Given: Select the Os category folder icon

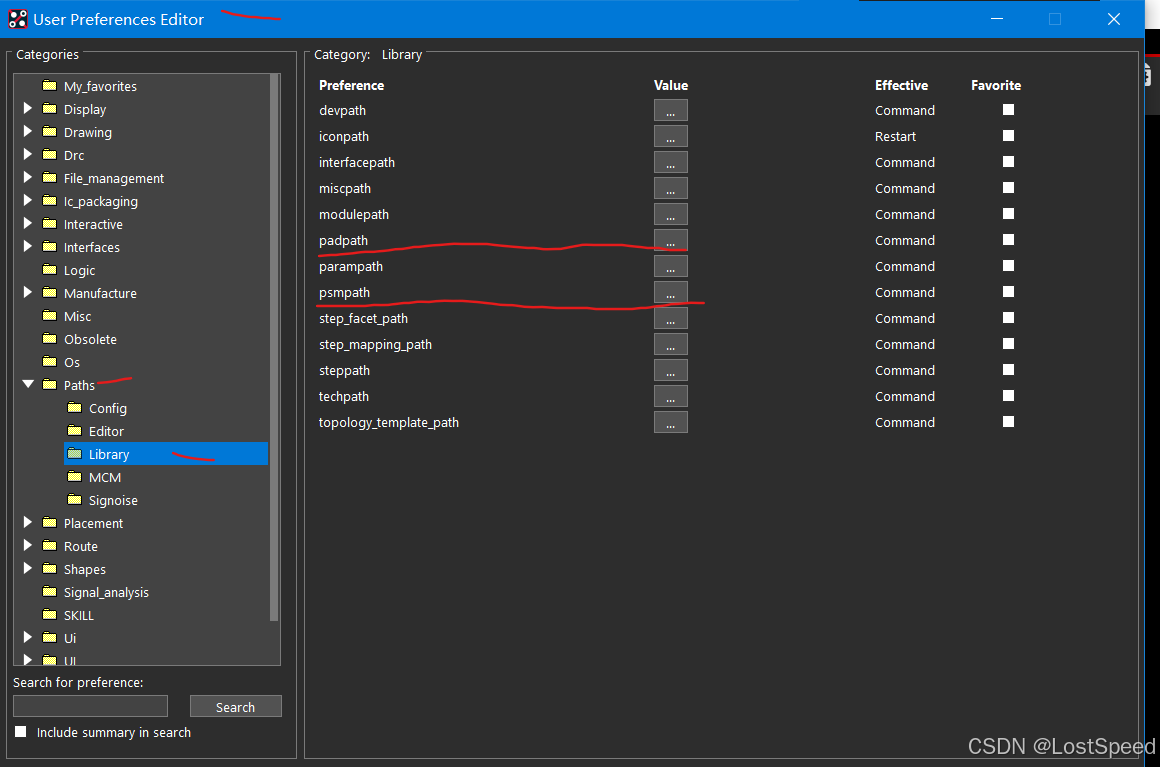Looking at the screenshot, I should (x=50, y=362).
